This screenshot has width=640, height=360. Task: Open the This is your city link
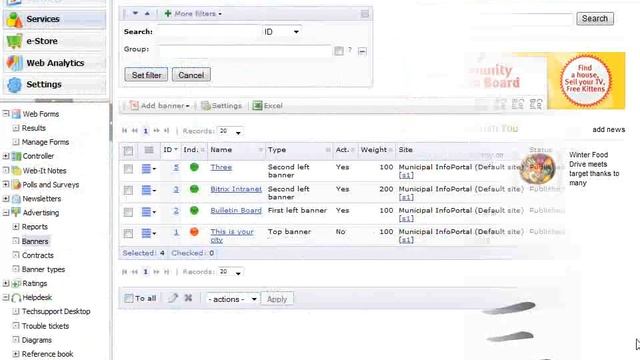pos(232,236)
